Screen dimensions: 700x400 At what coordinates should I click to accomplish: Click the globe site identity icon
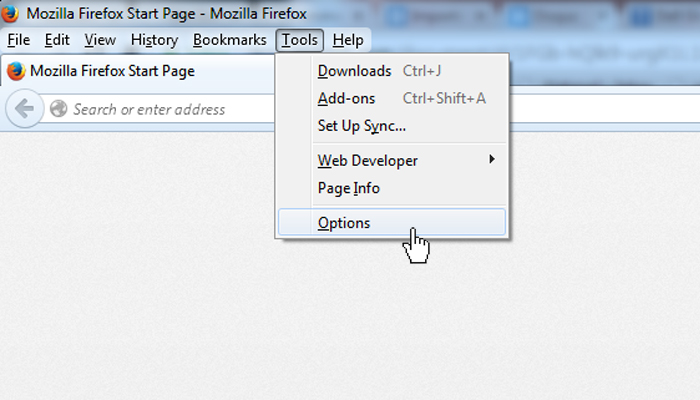[58, 109]
